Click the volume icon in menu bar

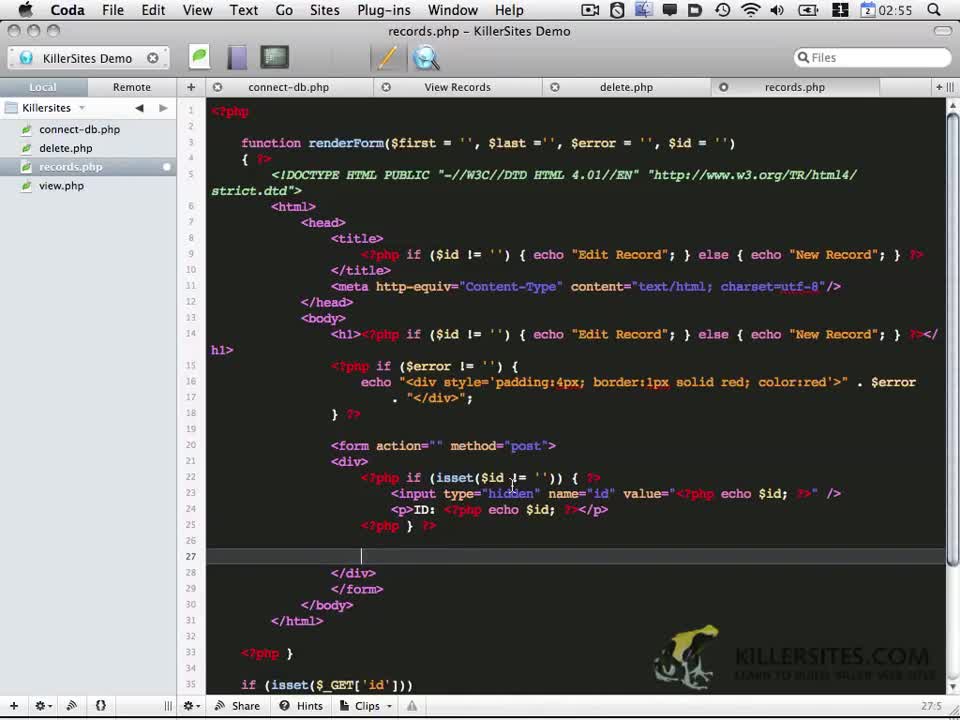pyautogui.click(x=778, y=10)
